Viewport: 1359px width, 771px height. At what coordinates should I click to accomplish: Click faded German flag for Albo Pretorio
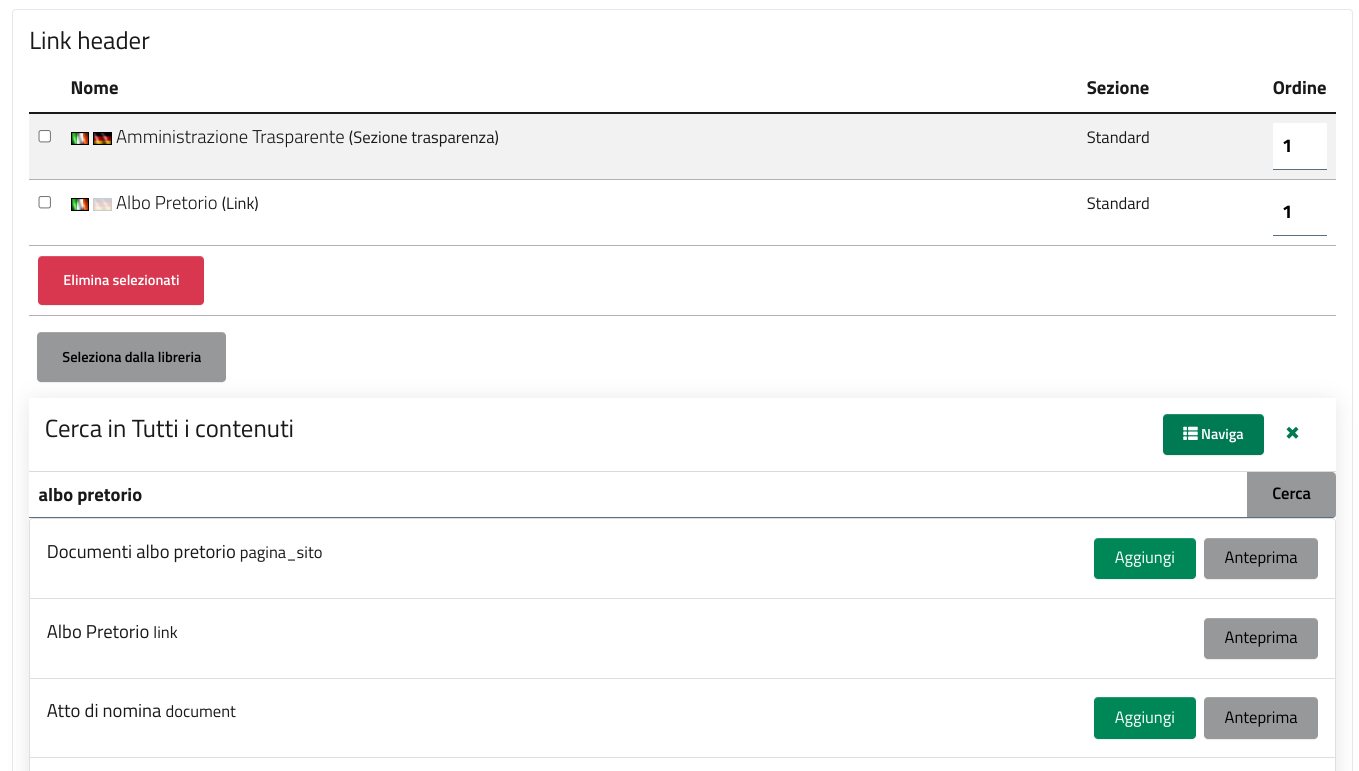coord(102,204)
